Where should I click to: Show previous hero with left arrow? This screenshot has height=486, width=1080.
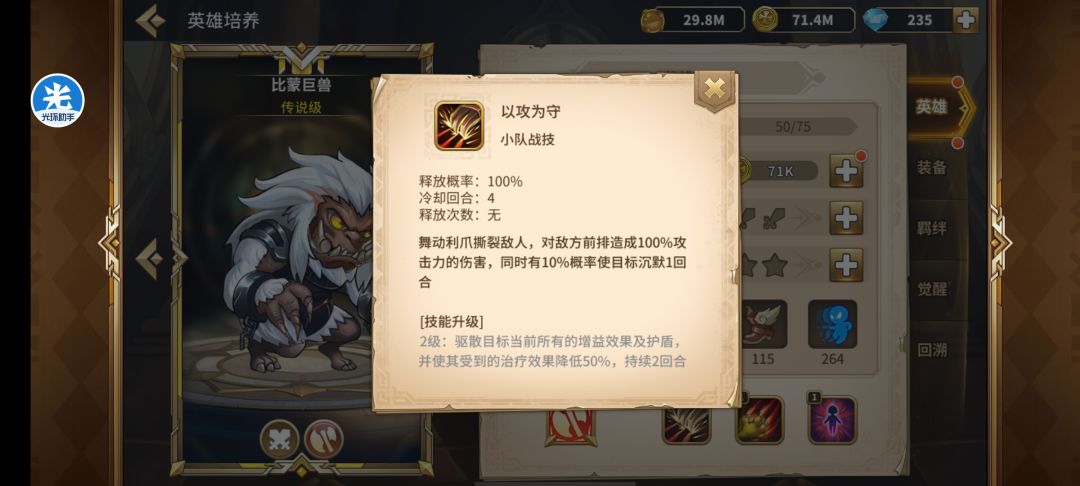tap(150, 259)
